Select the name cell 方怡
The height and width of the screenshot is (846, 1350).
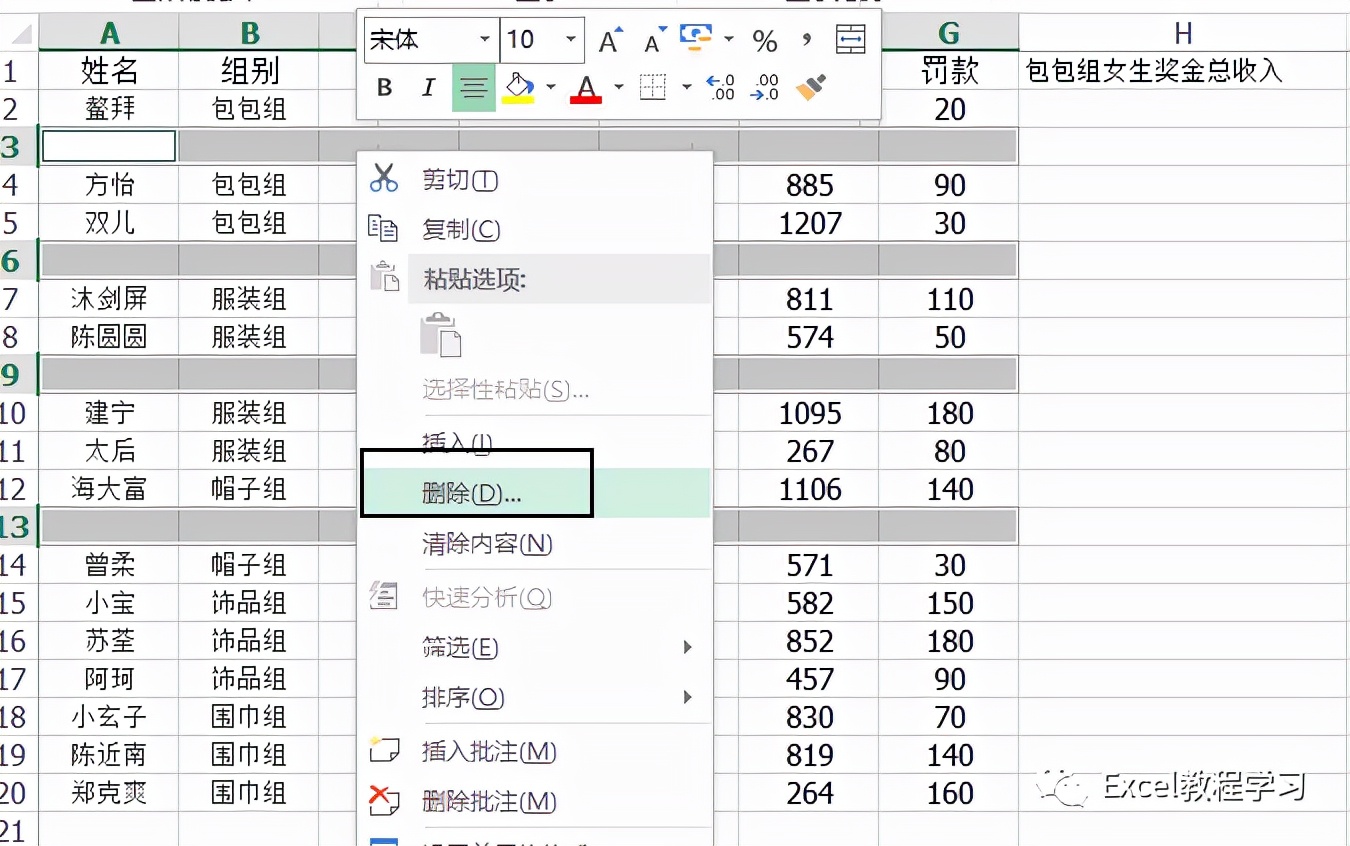tap(109, 185)
